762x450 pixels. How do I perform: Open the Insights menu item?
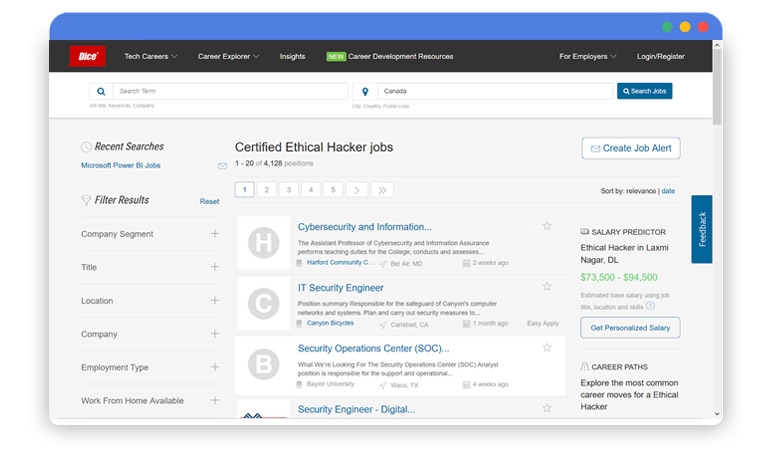(292, 56)
